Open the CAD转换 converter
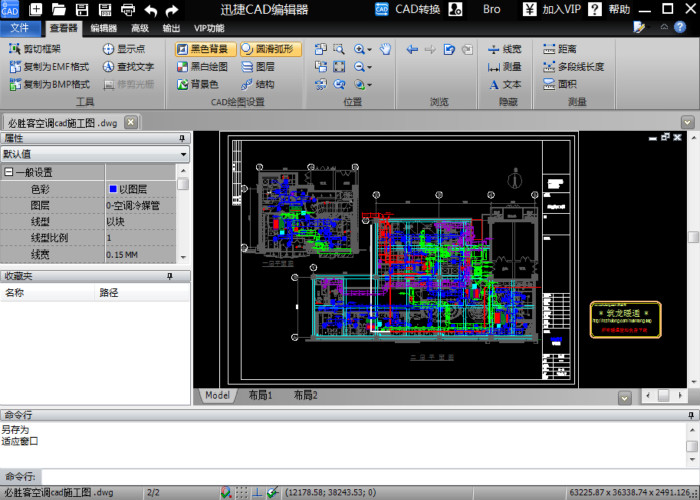This screenshot has width=700, height=500. click(408, 9)
